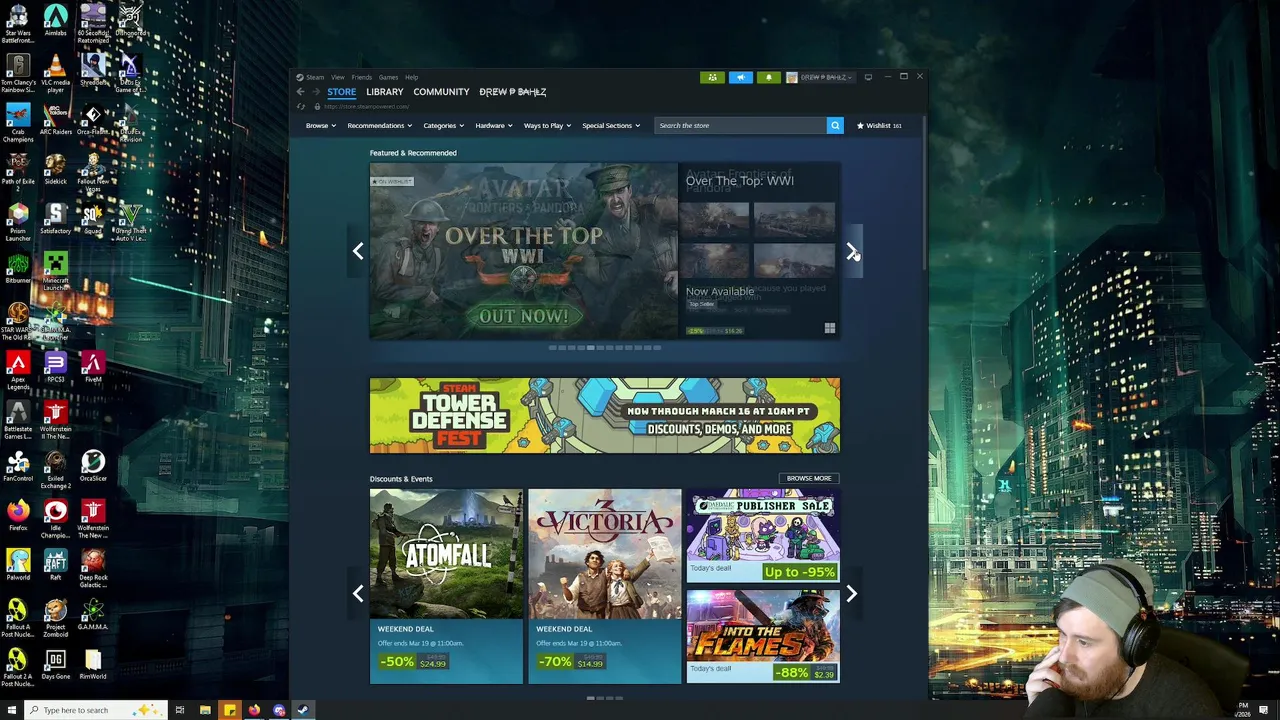Open Steam announcements megaphone icon
The image size is (1280, 720).
click(x=741, y=77)
